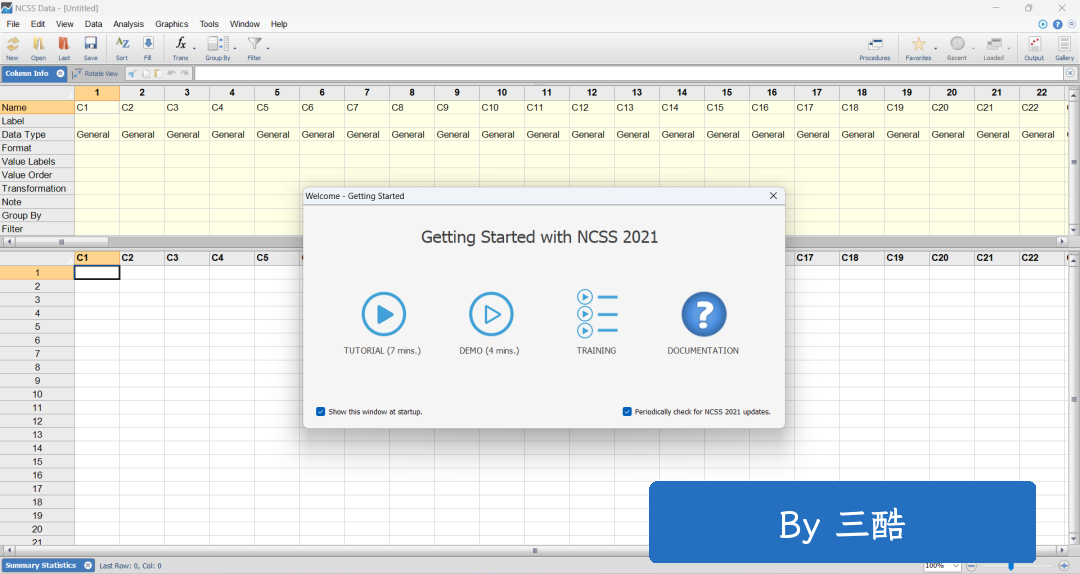Select cell C1 row 1 in data grid

point(97,273)
